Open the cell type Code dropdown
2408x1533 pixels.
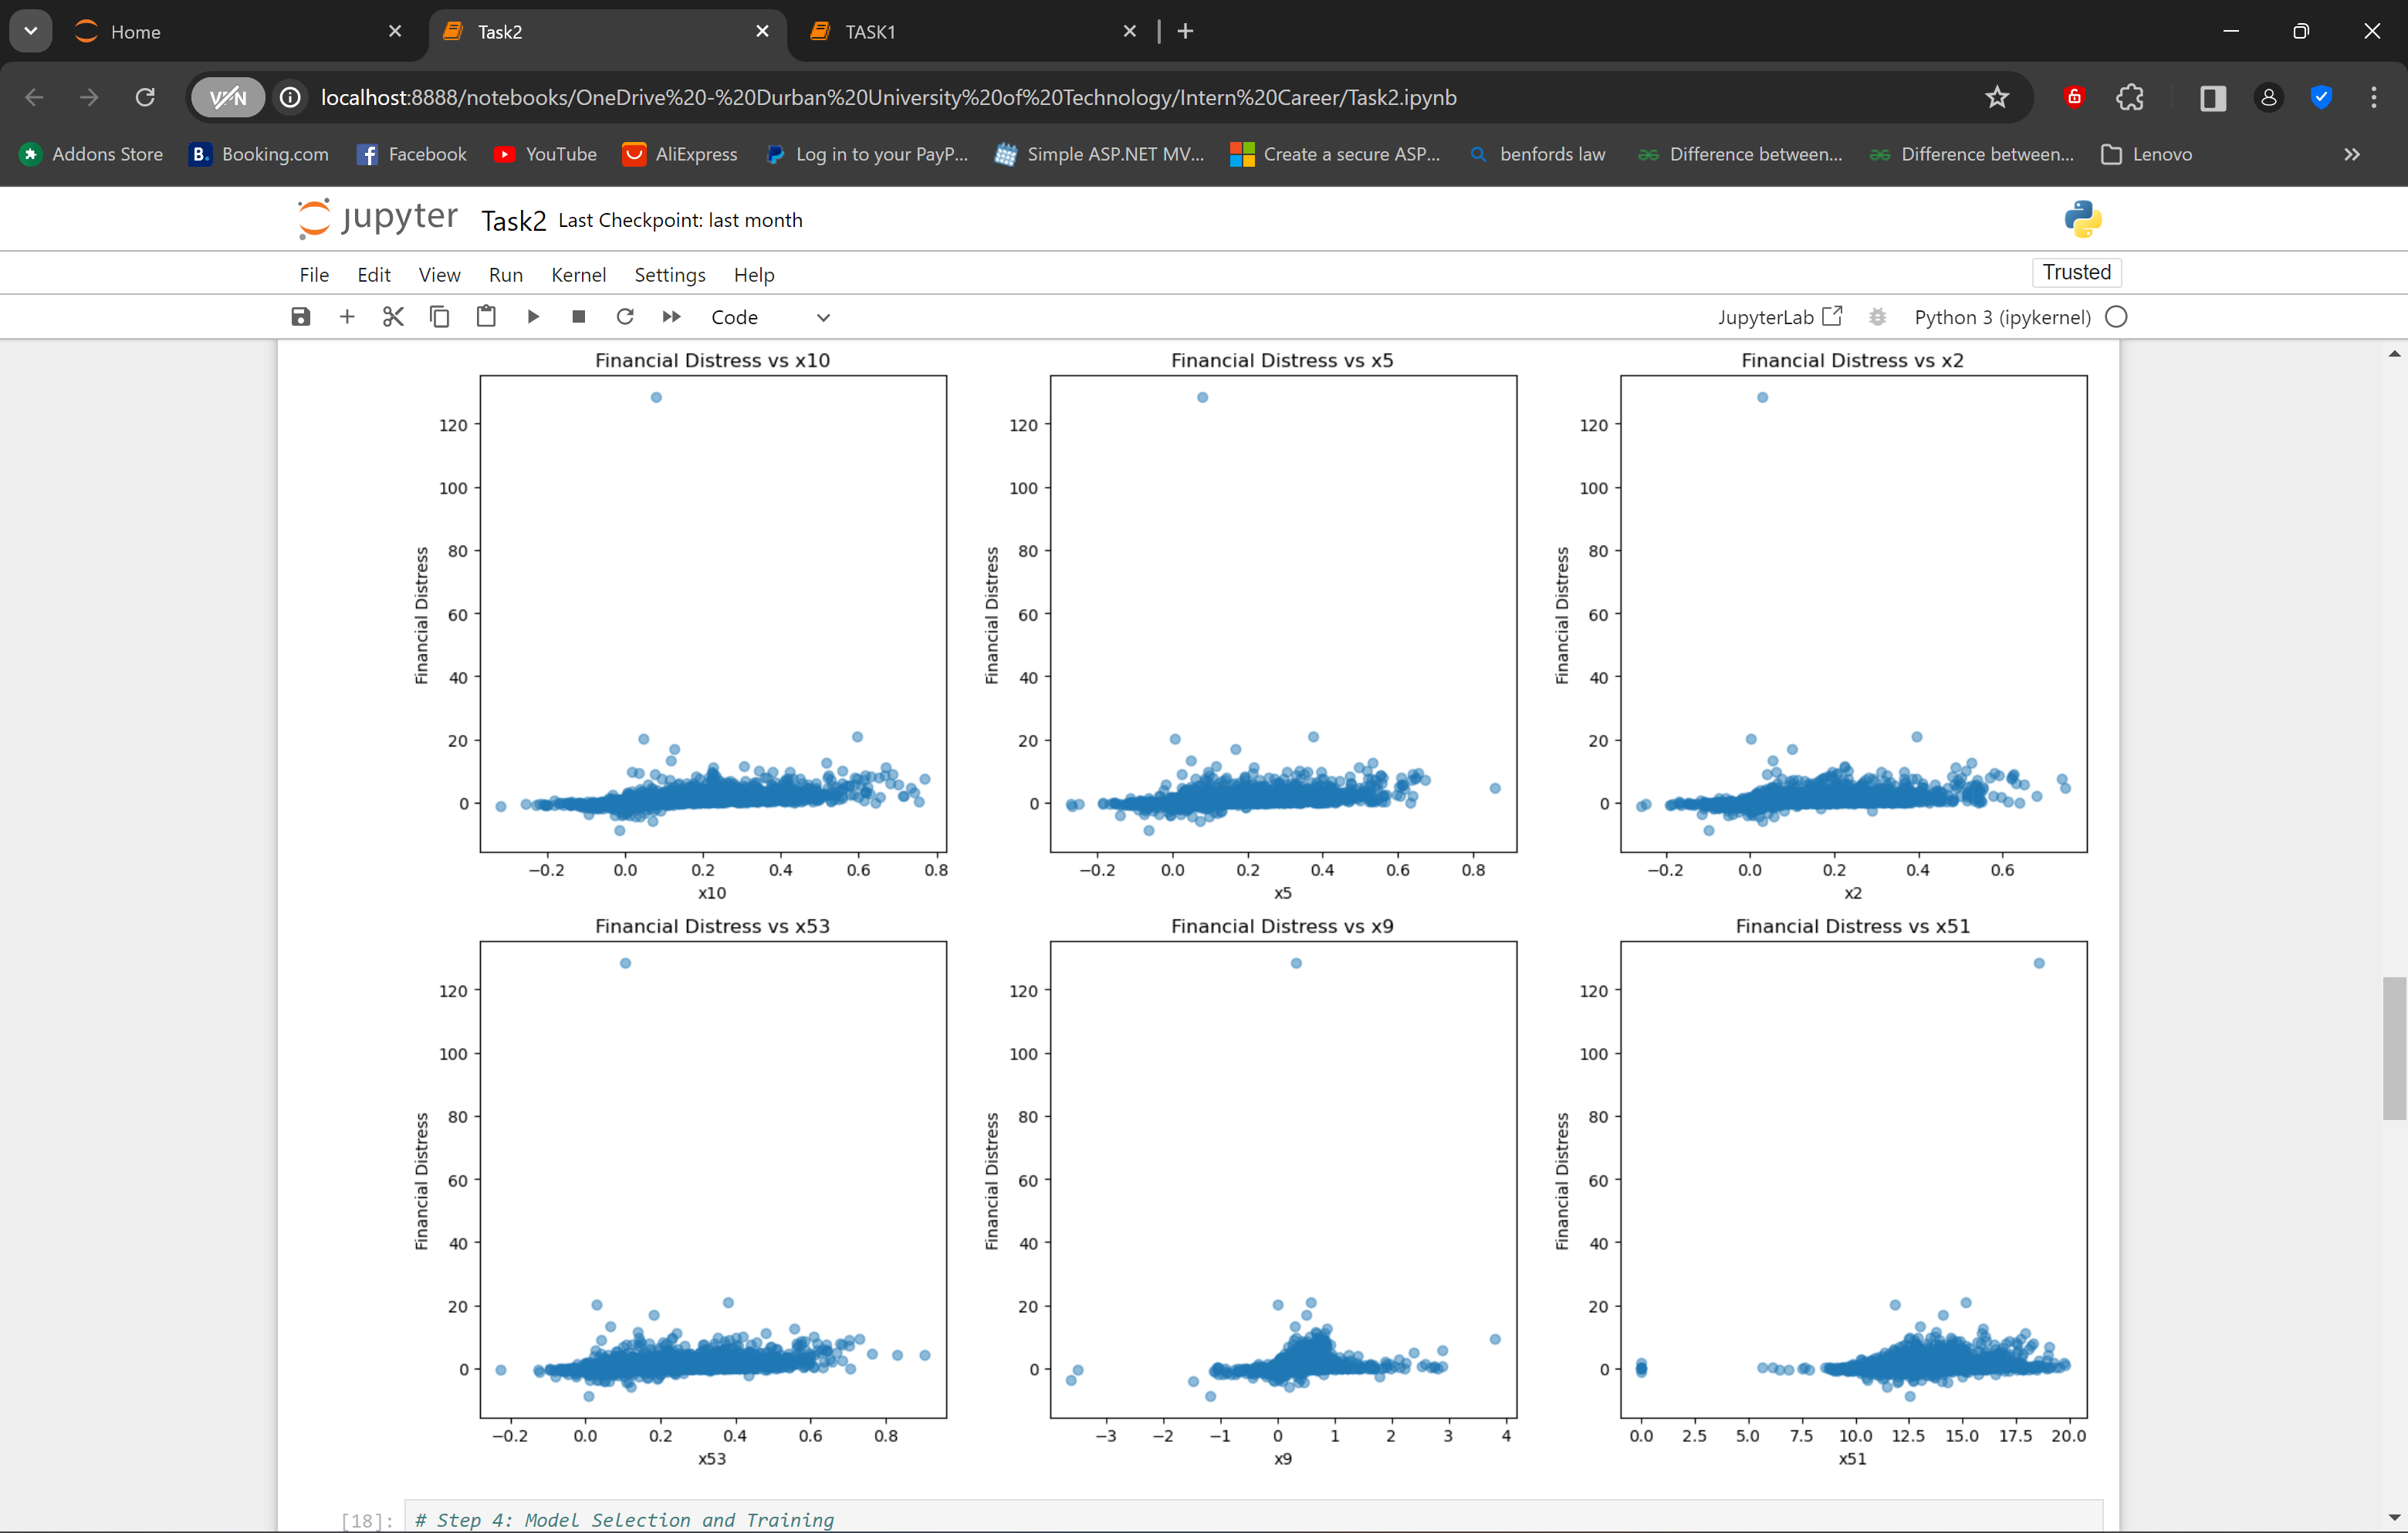pos(769,317)
